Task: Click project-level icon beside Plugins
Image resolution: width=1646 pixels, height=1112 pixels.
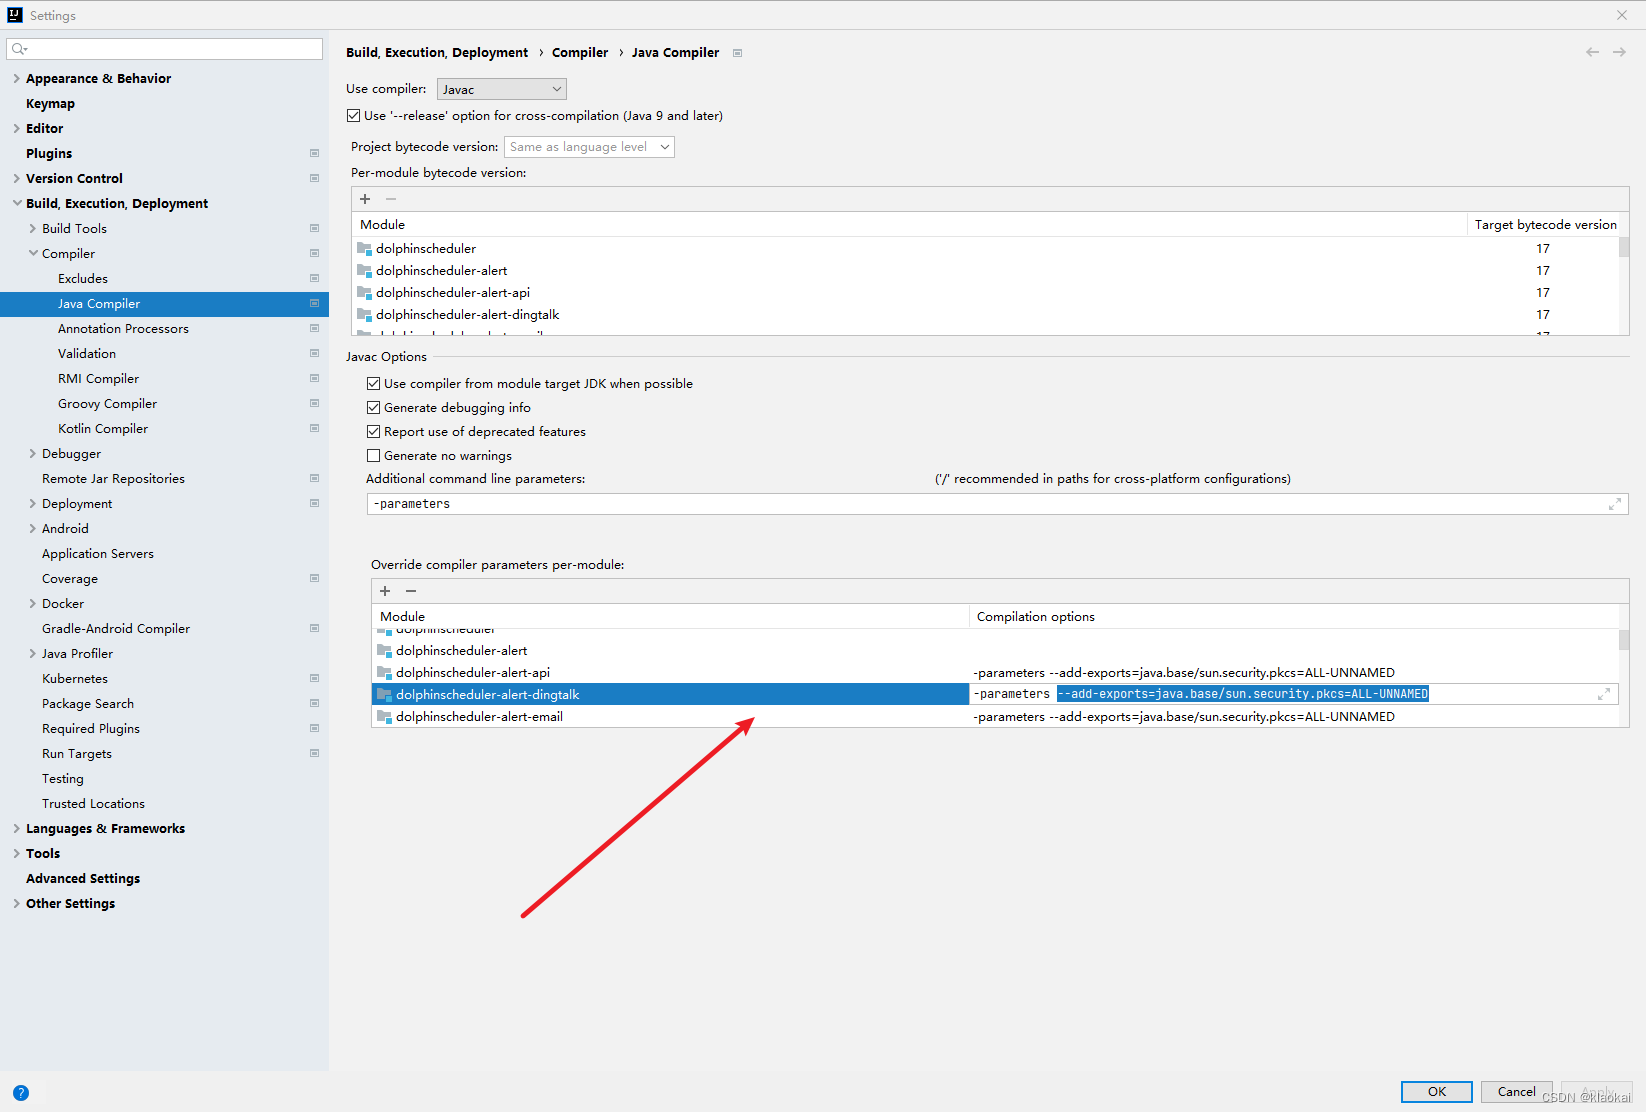Action: click(x=314, y=153)
